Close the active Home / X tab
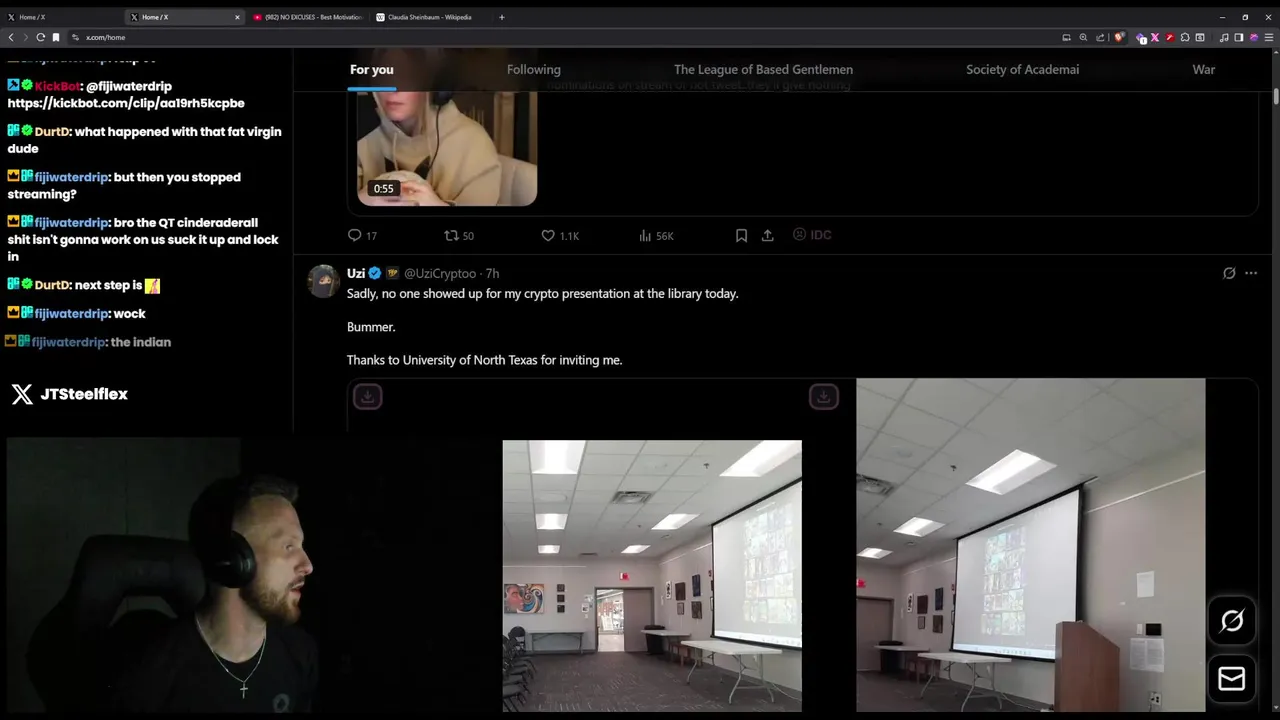This screenshot has height=720, width=1280. (237, 17)
